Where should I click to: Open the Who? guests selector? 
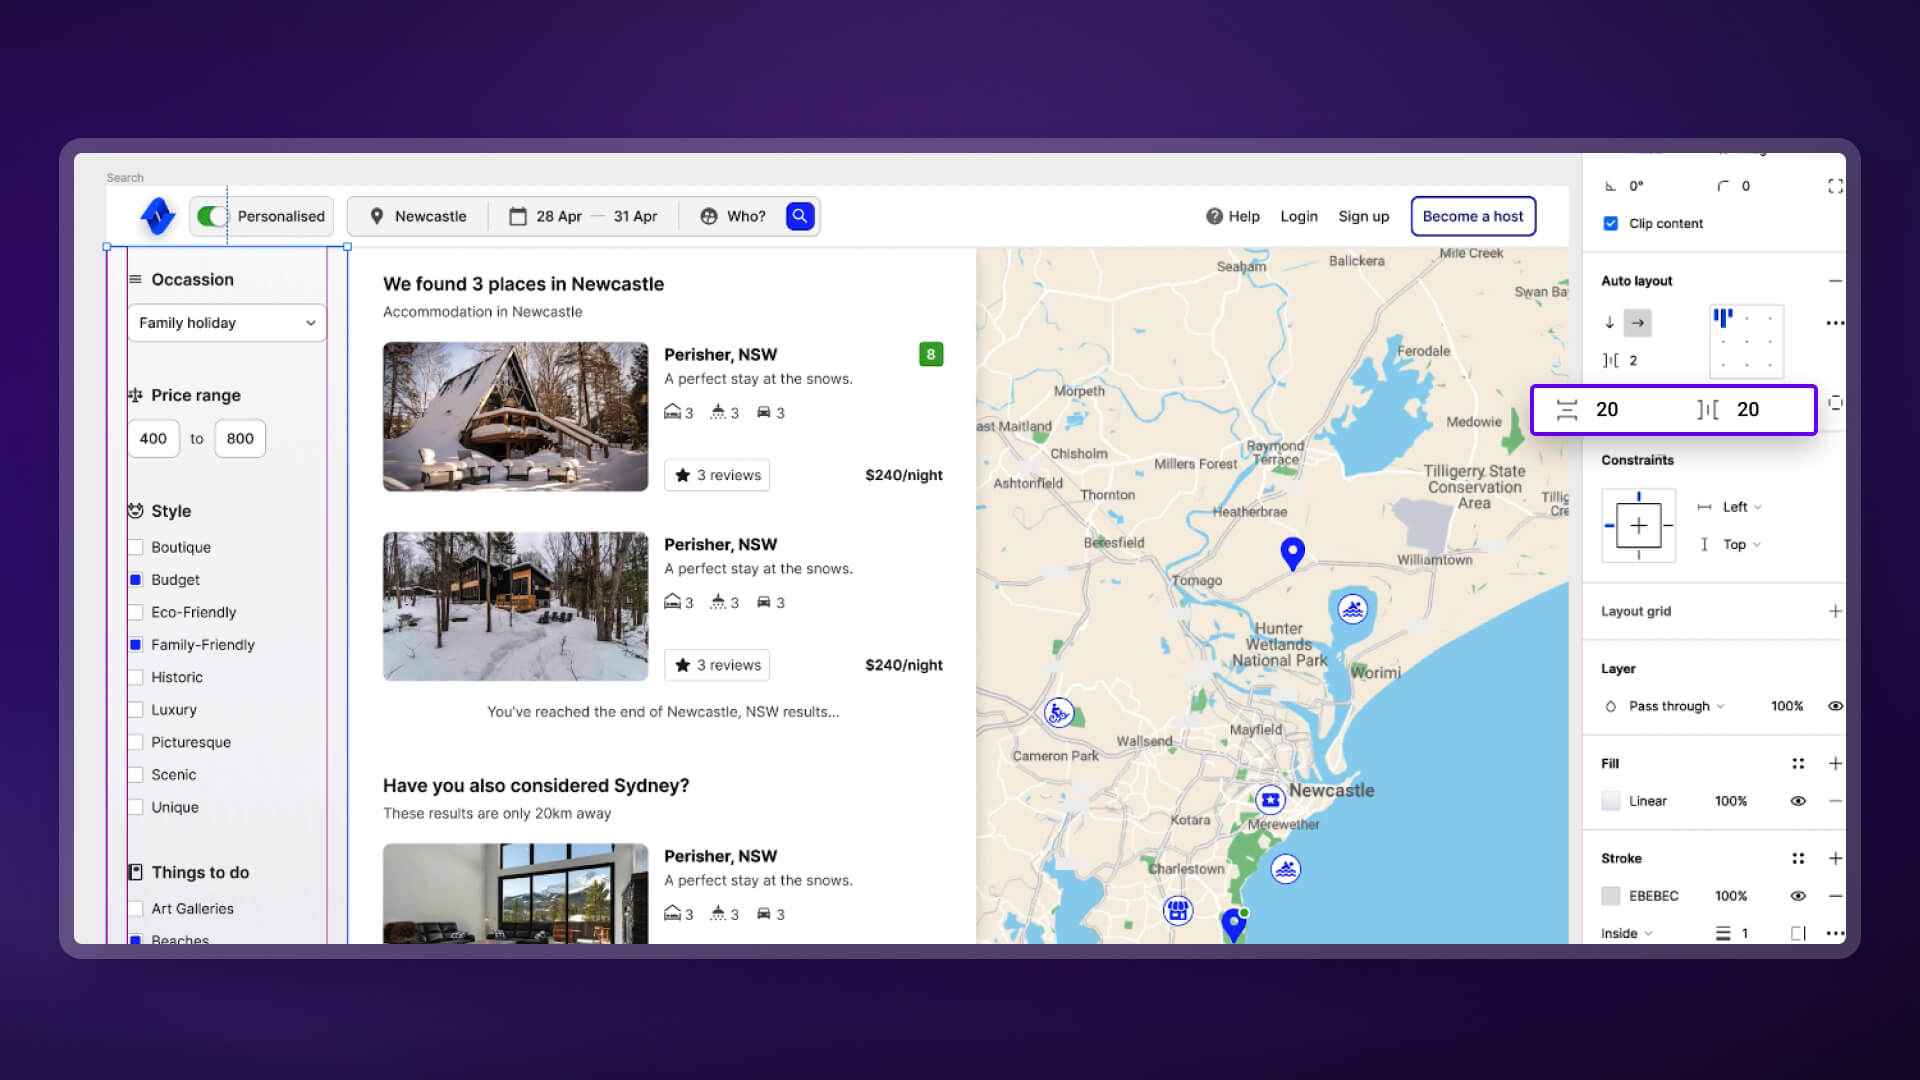click(733, 216)
